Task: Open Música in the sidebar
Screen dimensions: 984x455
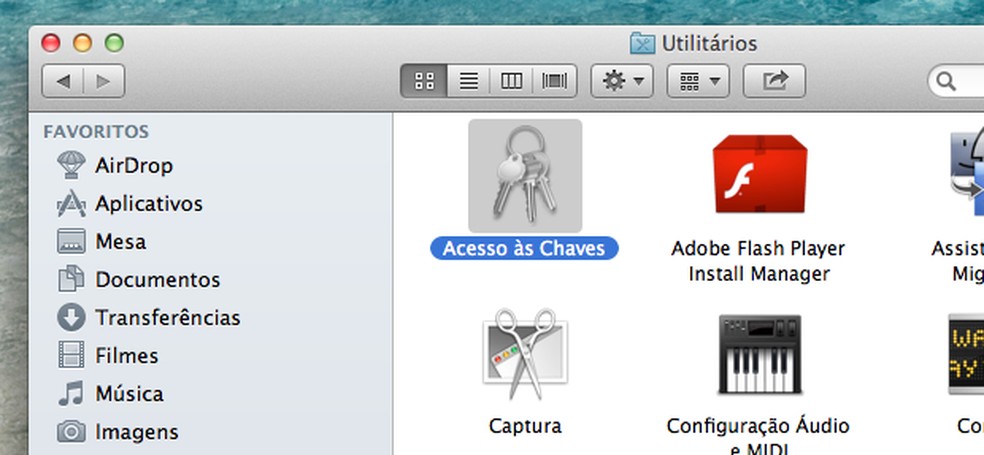Action: point(110,394)
